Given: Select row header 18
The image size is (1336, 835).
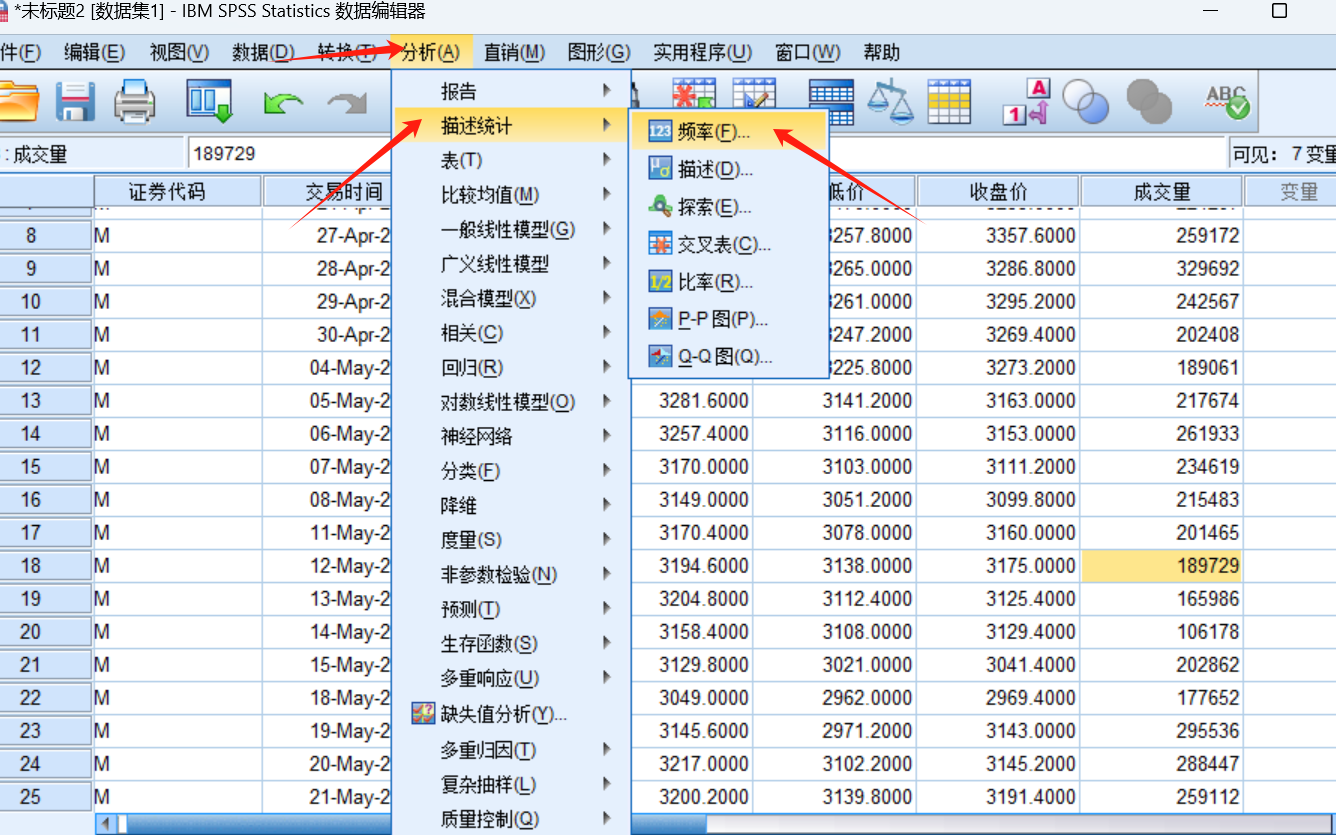Looking at the screenshot, I should [47, 566].
